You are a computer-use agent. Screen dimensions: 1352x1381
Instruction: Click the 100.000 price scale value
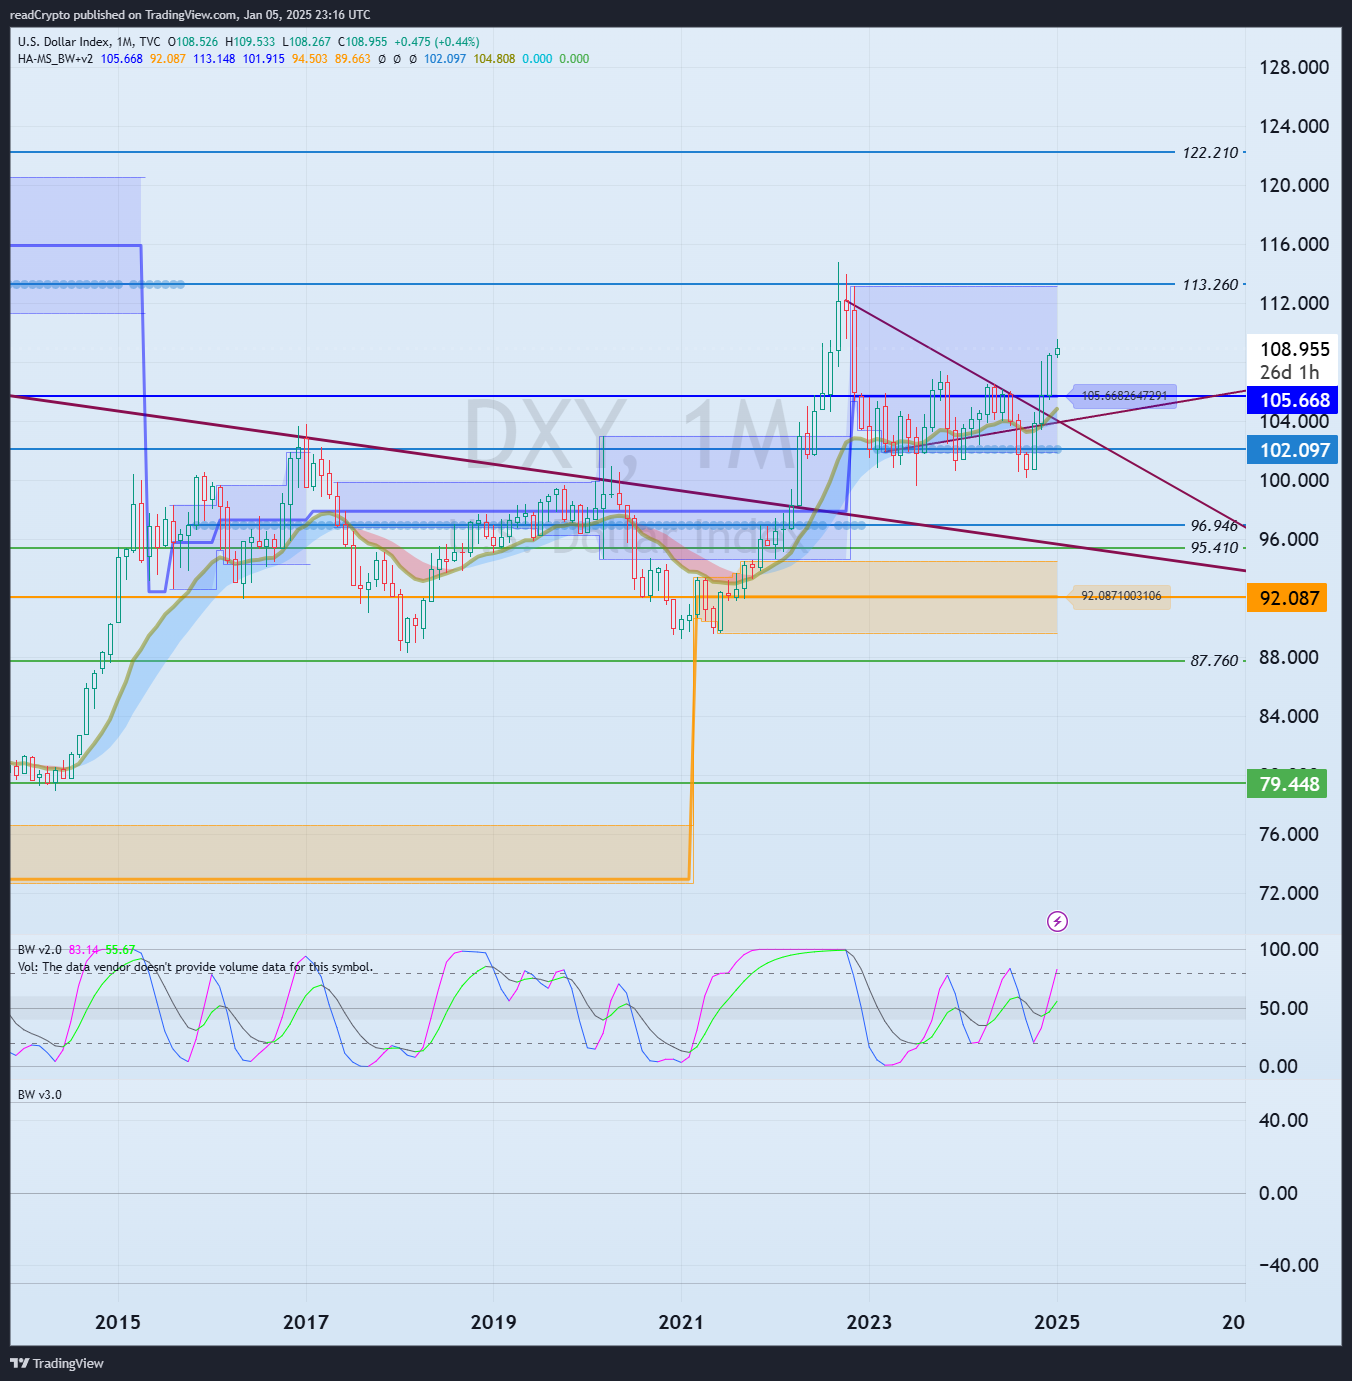[x=1294, y=481]
